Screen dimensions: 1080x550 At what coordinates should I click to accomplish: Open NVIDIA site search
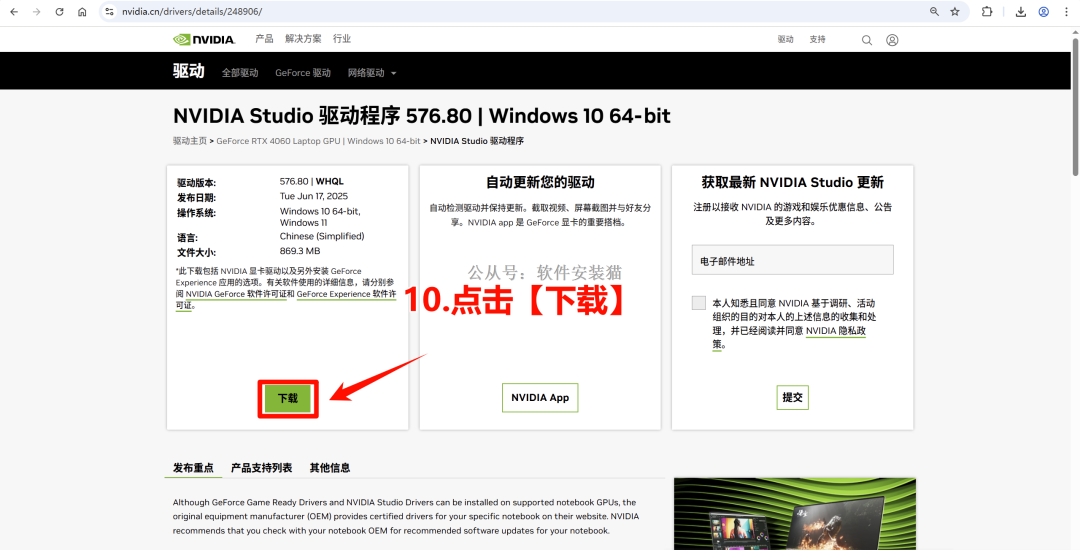[x=866, y=40]
